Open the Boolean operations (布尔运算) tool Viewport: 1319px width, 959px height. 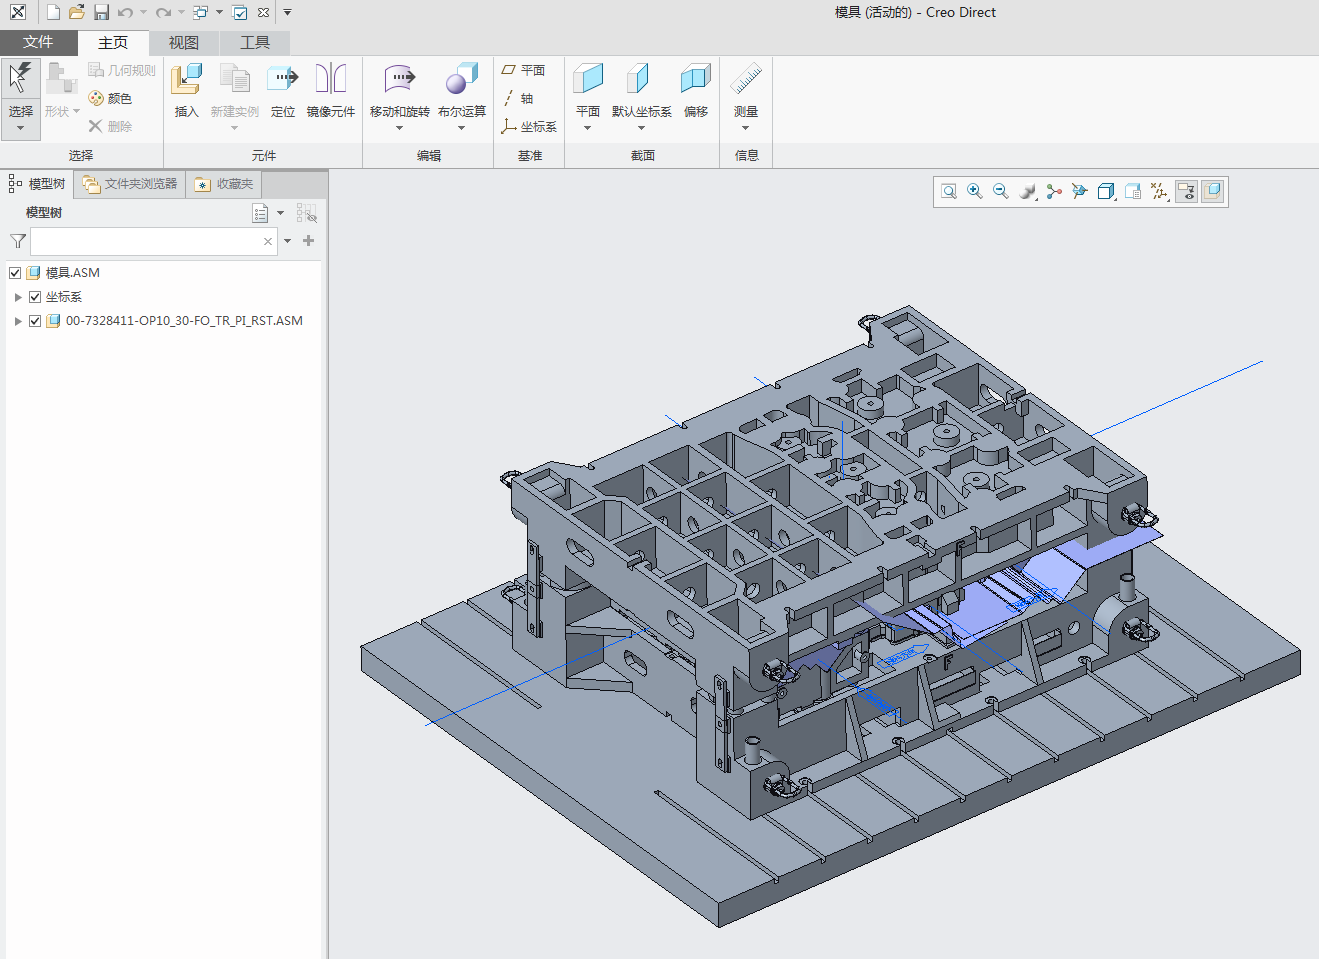click(x=461, y=90)
